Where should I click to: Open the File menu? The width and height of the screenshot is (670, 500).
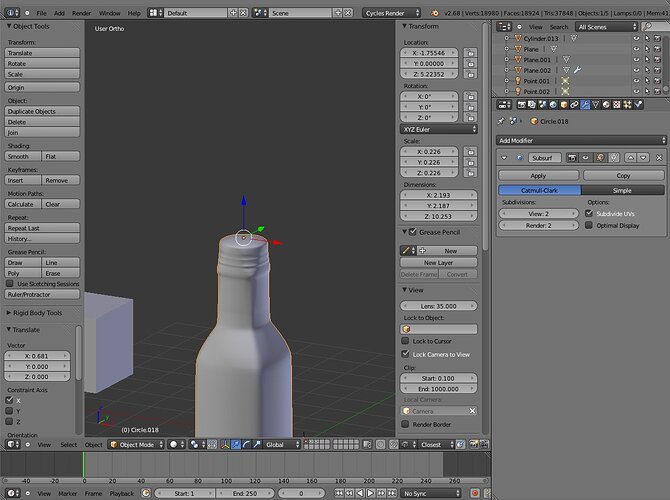pos(41,13)
